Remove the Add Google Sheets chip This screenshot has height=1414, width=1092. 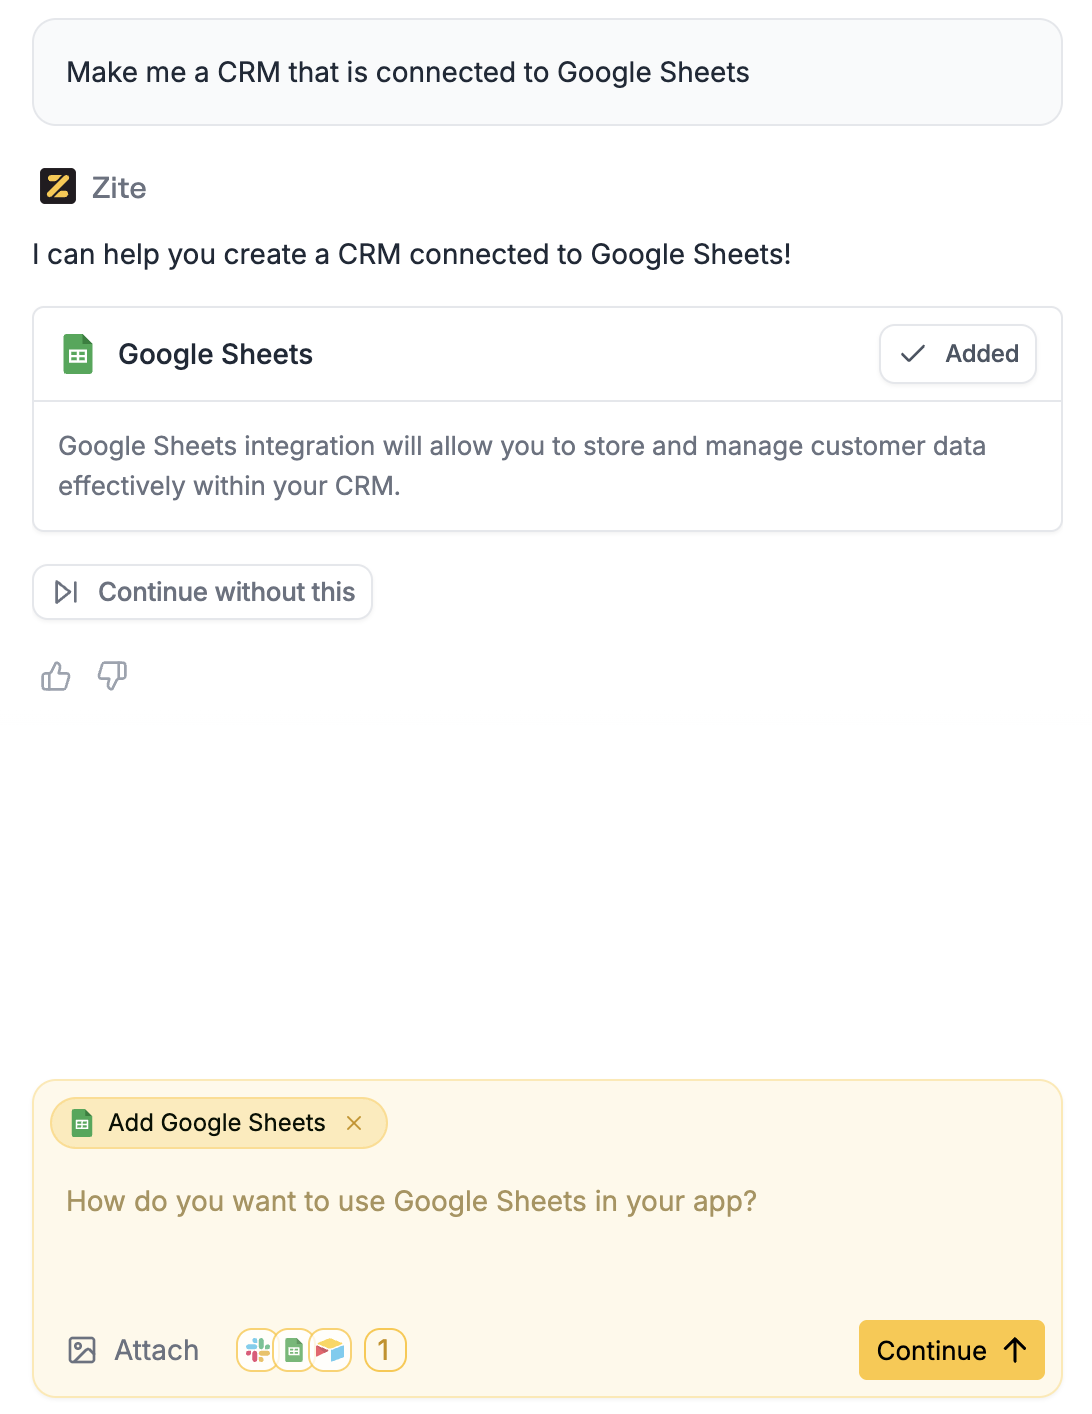(355, 1123)
